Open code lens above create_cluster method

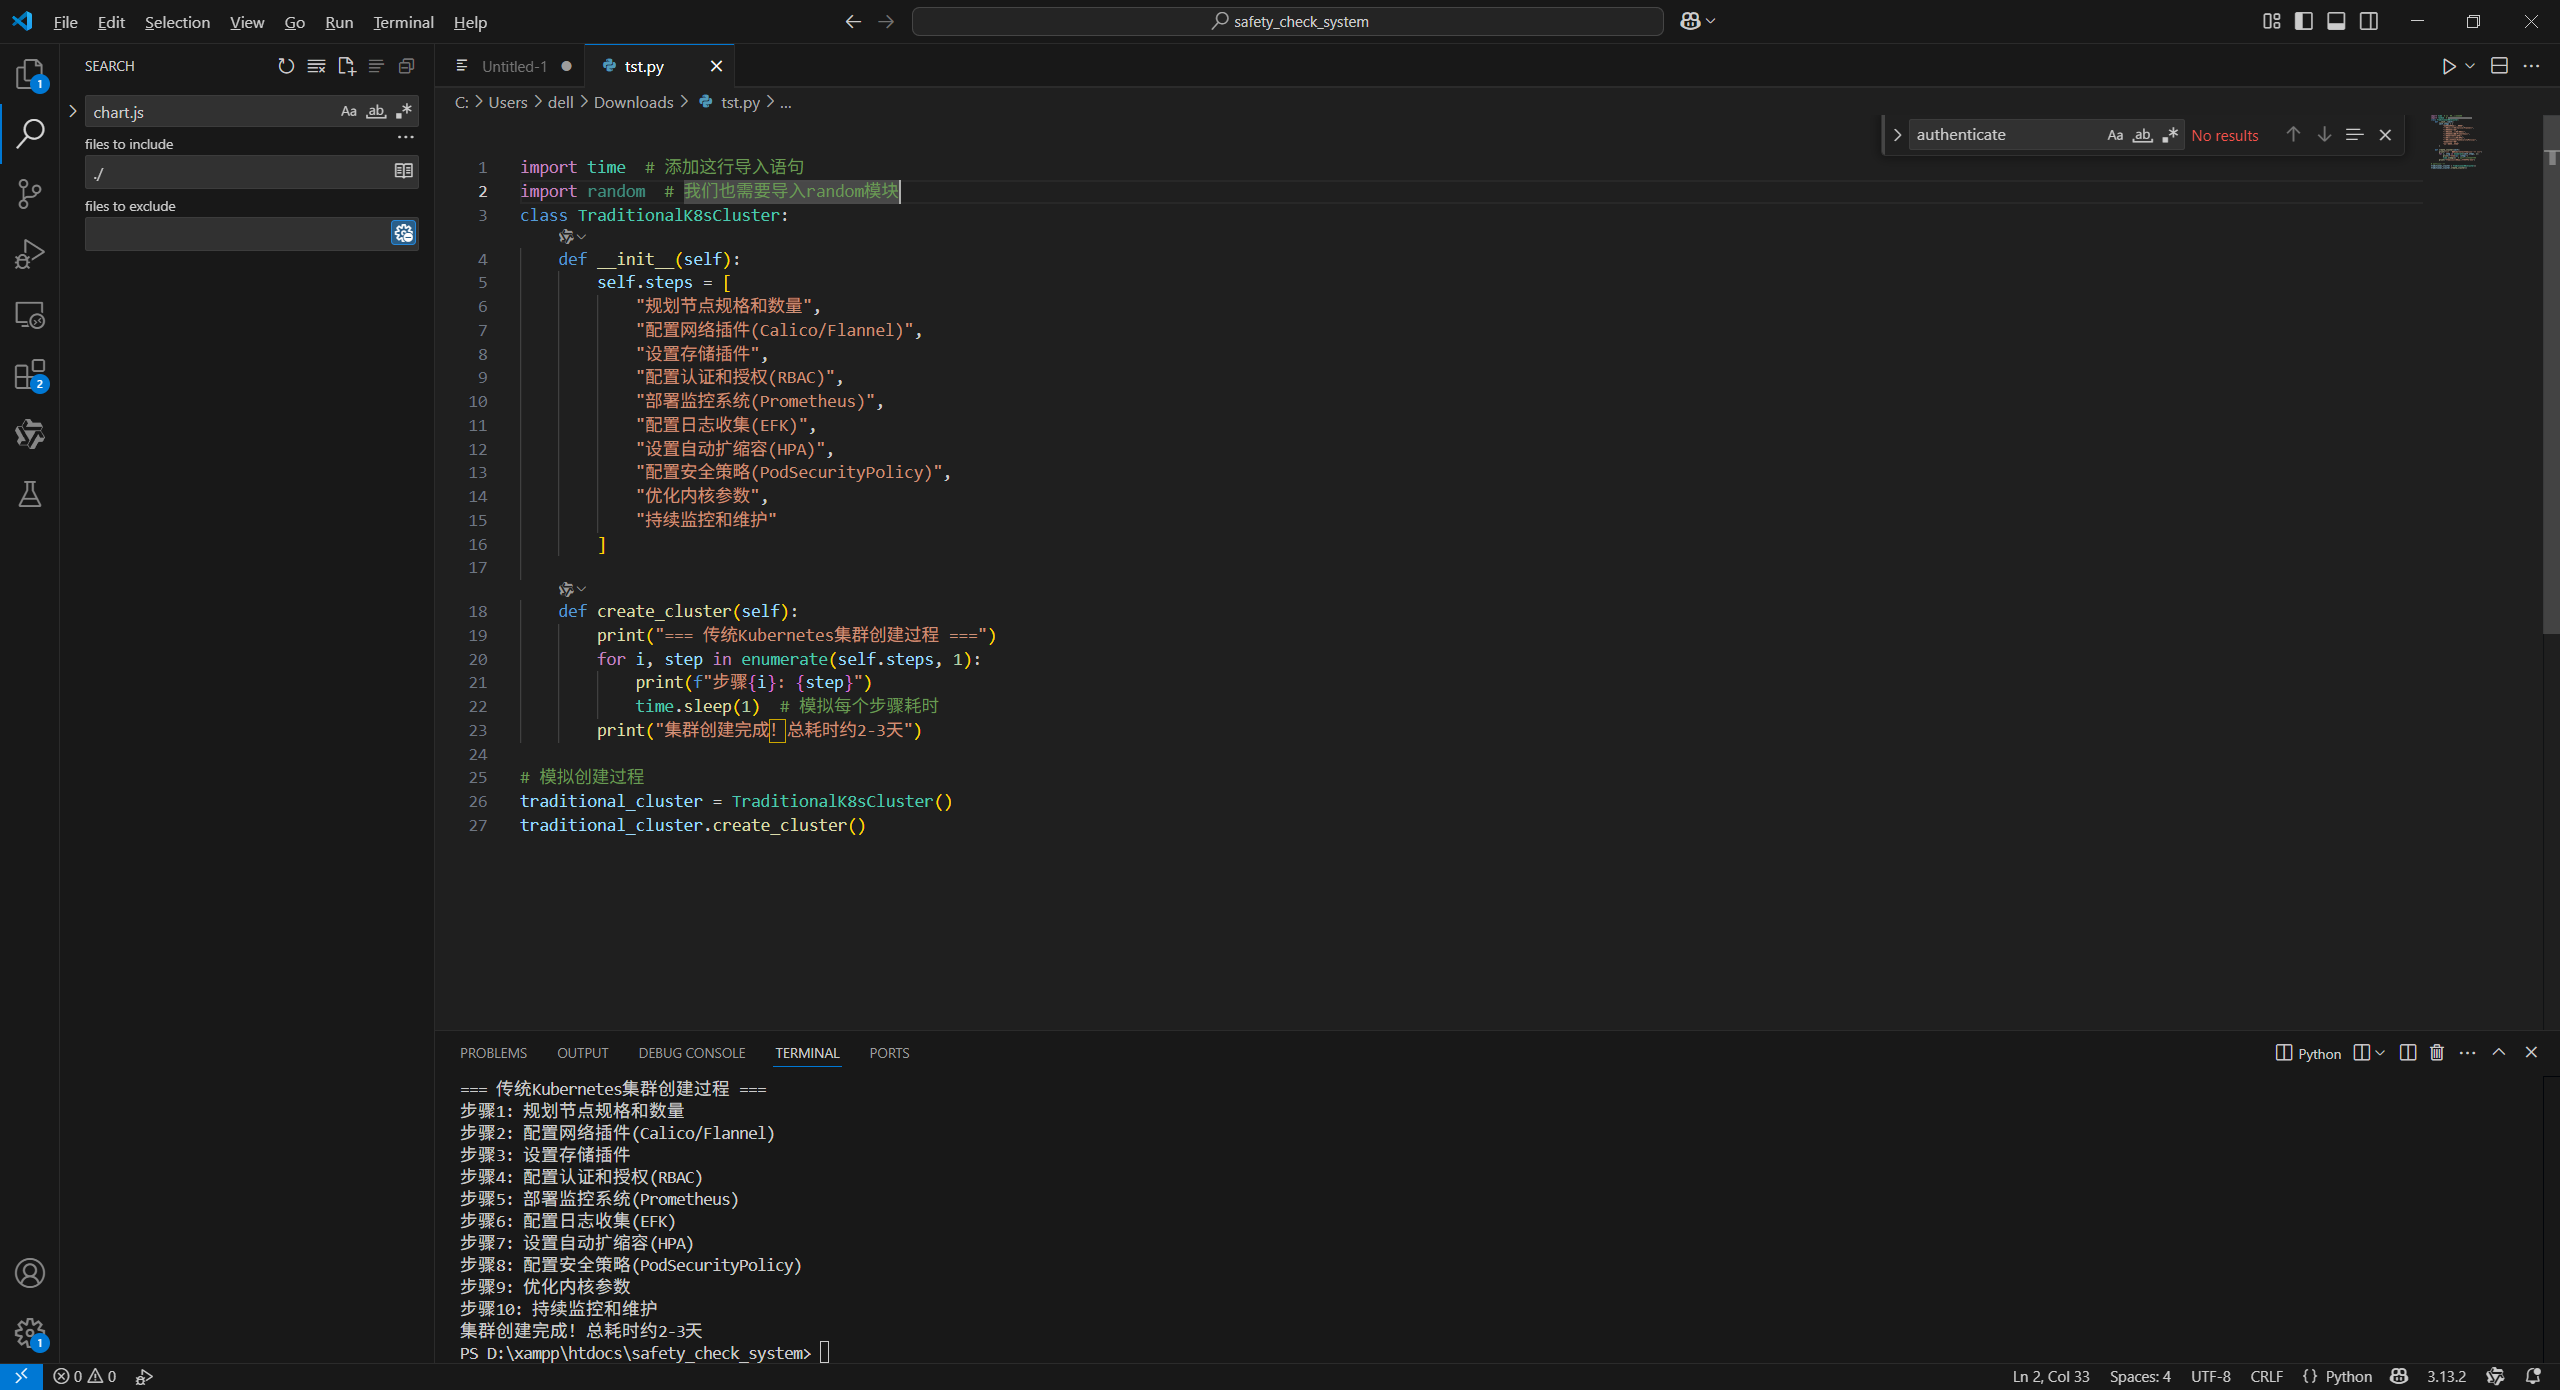click(572, 589)
